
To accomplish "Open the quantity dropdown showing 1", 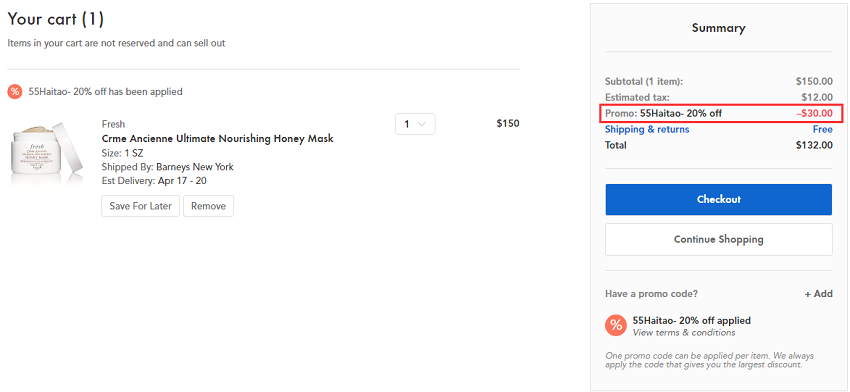I will coord(415,124).
